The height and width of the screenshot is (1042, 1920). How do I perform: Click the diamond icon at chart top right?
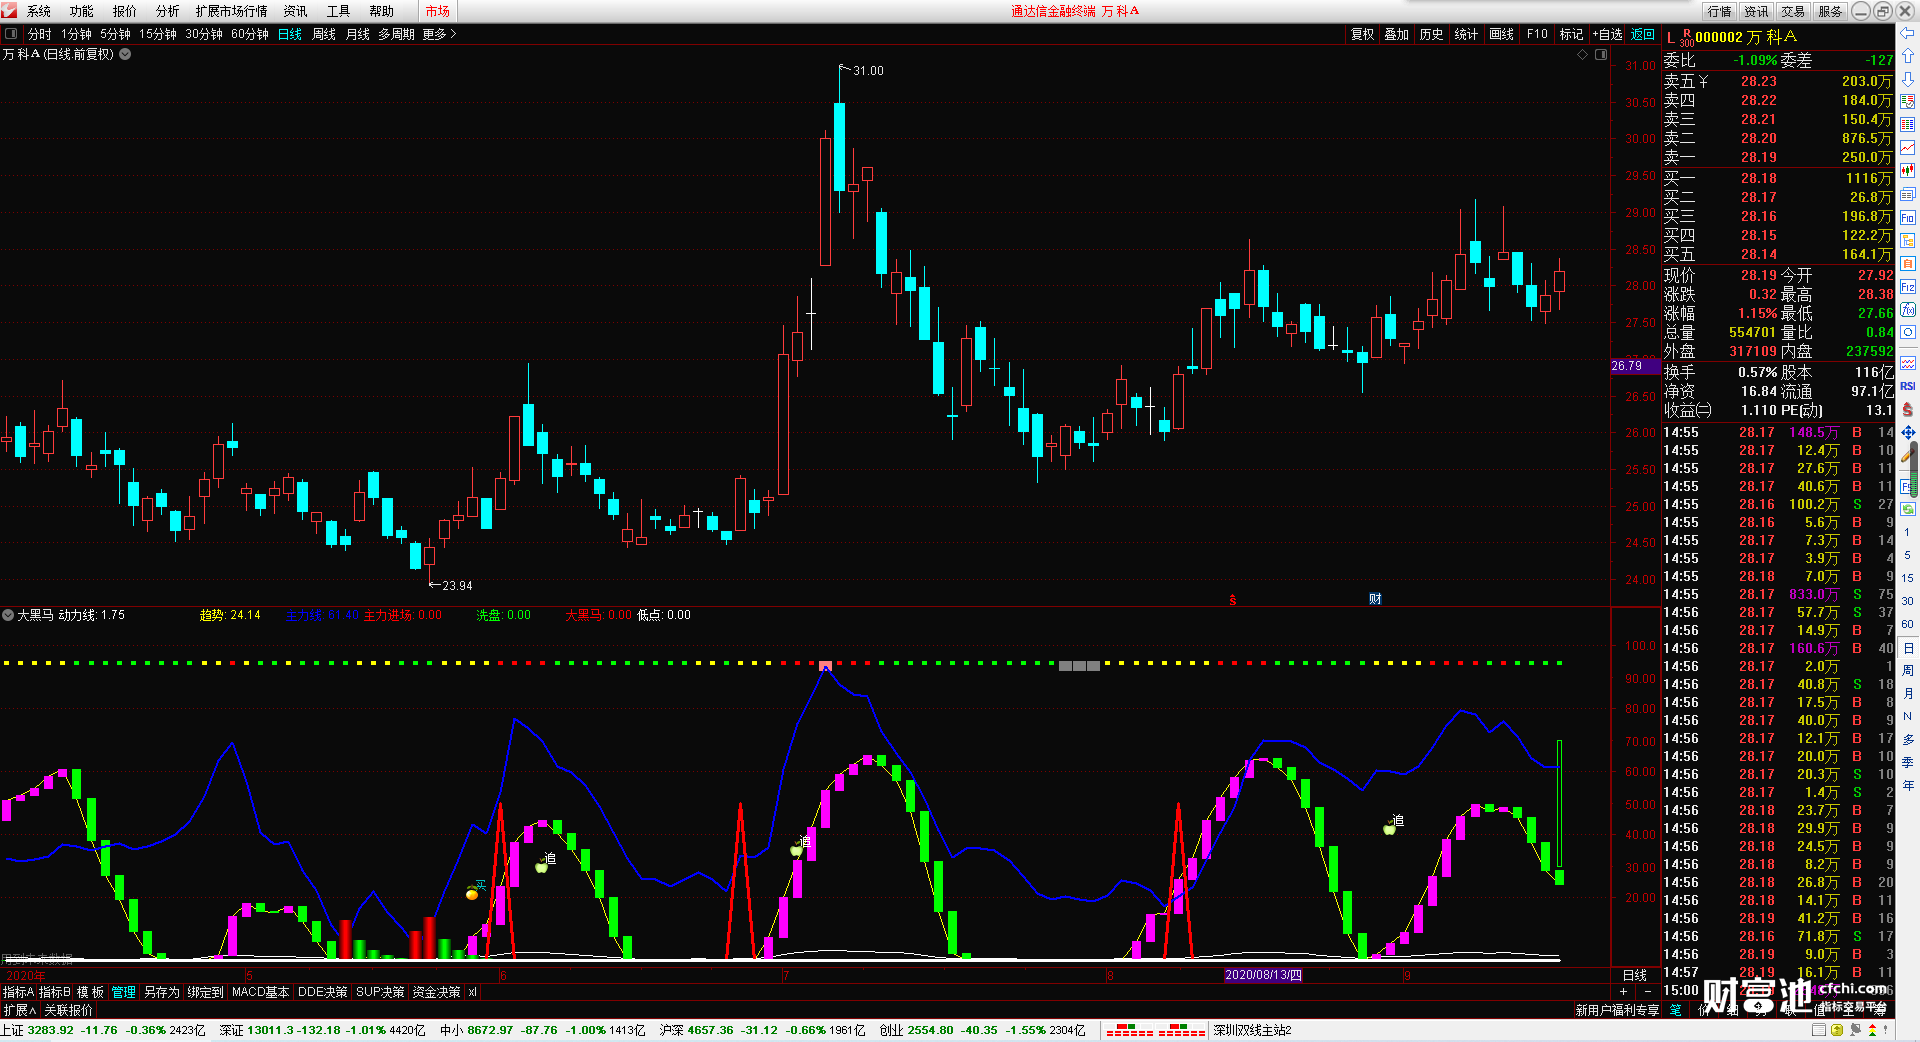coord(1583,55)
